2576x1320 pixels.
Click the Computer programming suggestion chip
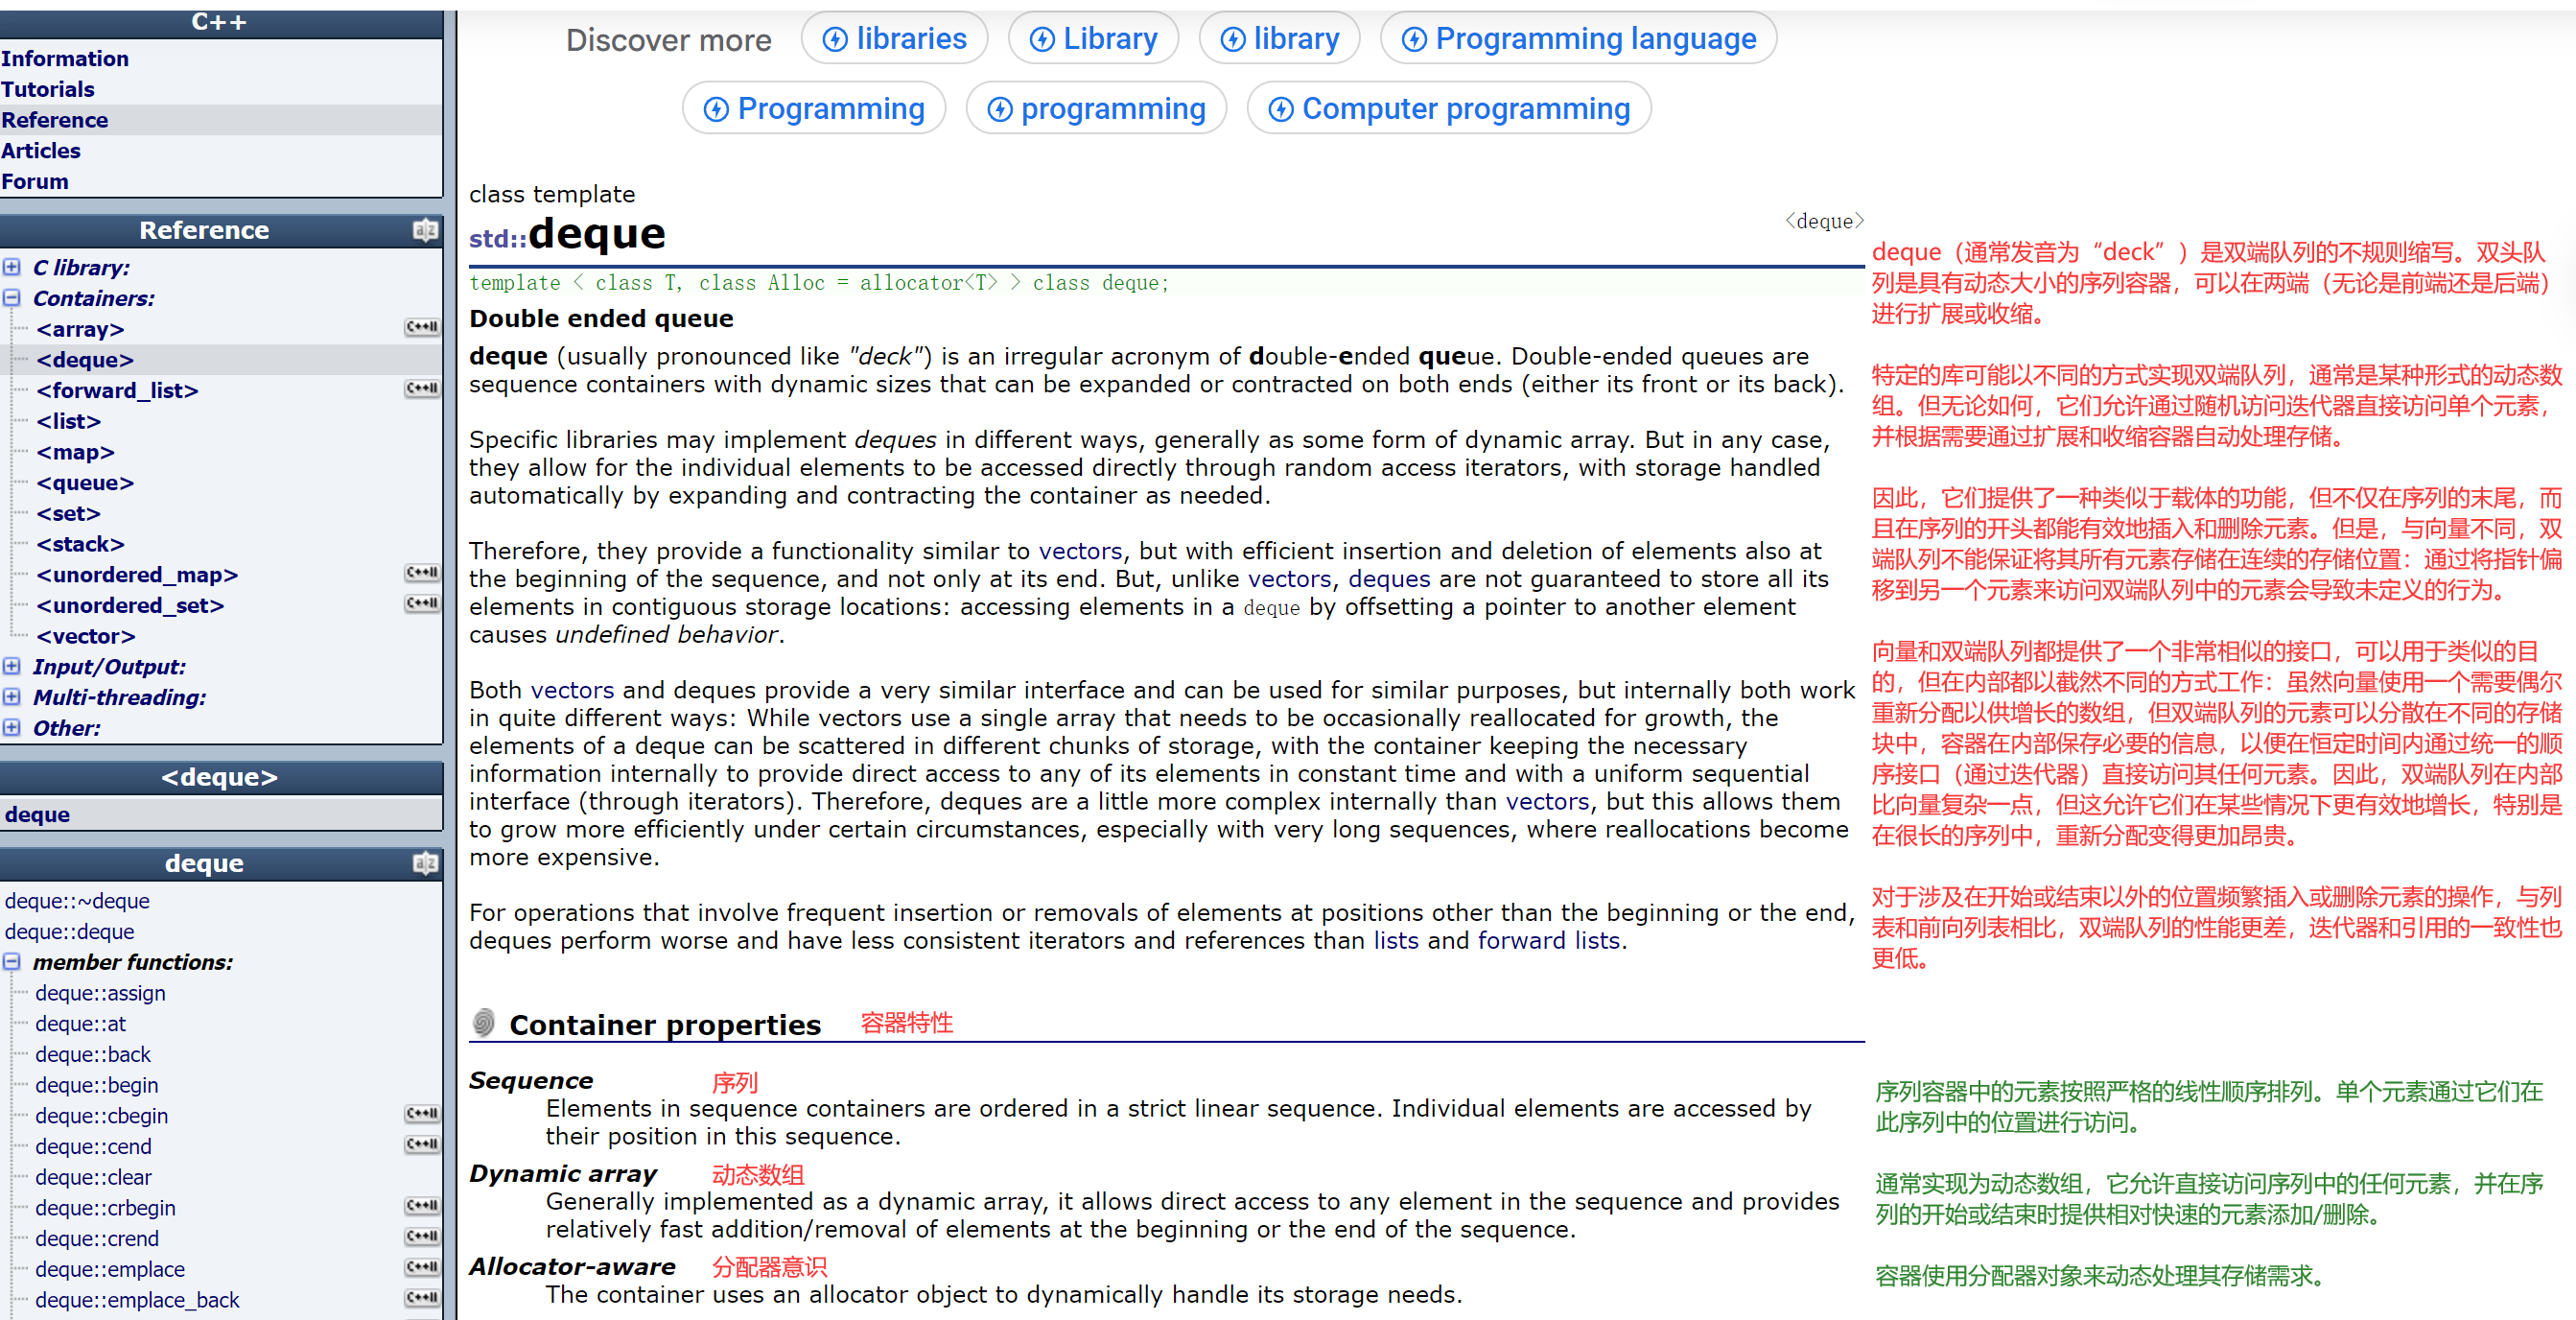pyautogui.click(x=1448, y=109)
